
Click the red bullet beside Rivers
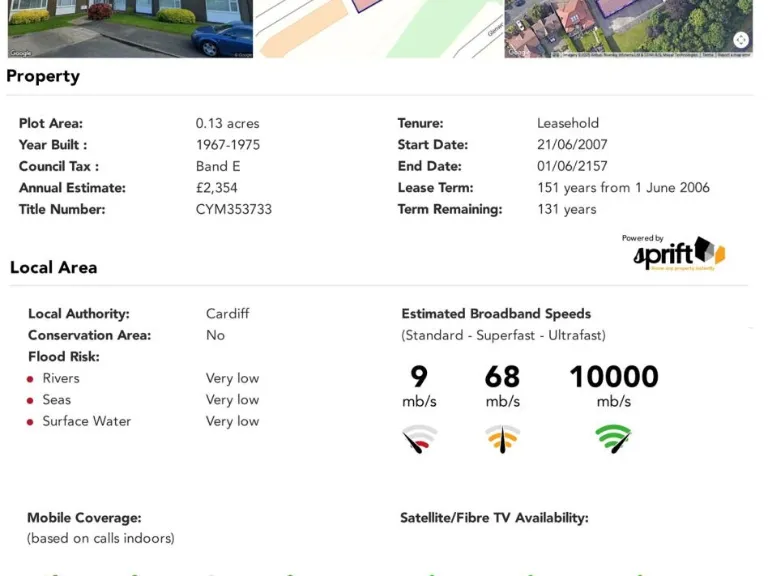31,379
